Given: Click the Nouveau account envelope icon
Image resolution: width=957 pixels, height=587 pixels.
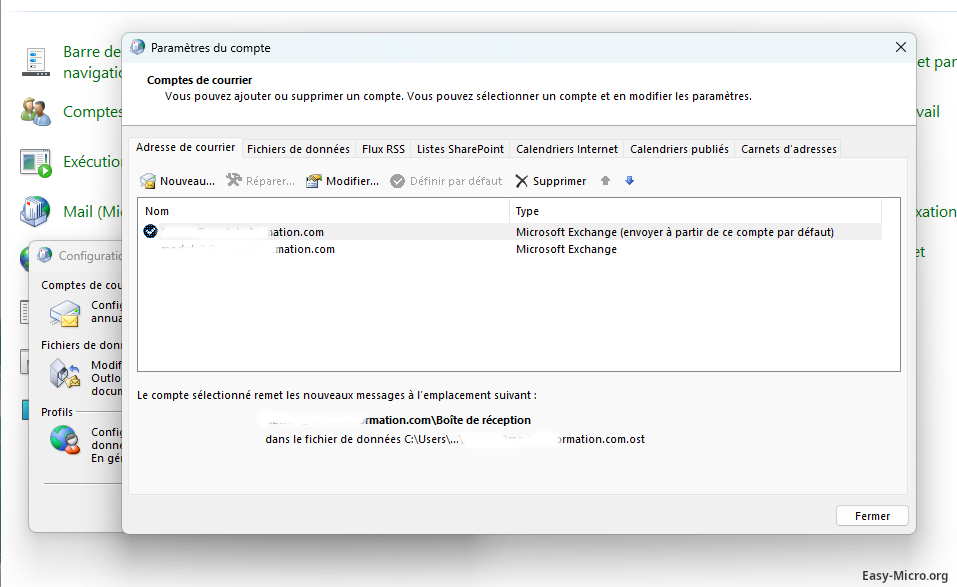Looking at the screenshot, I should (x=148, y=181).
